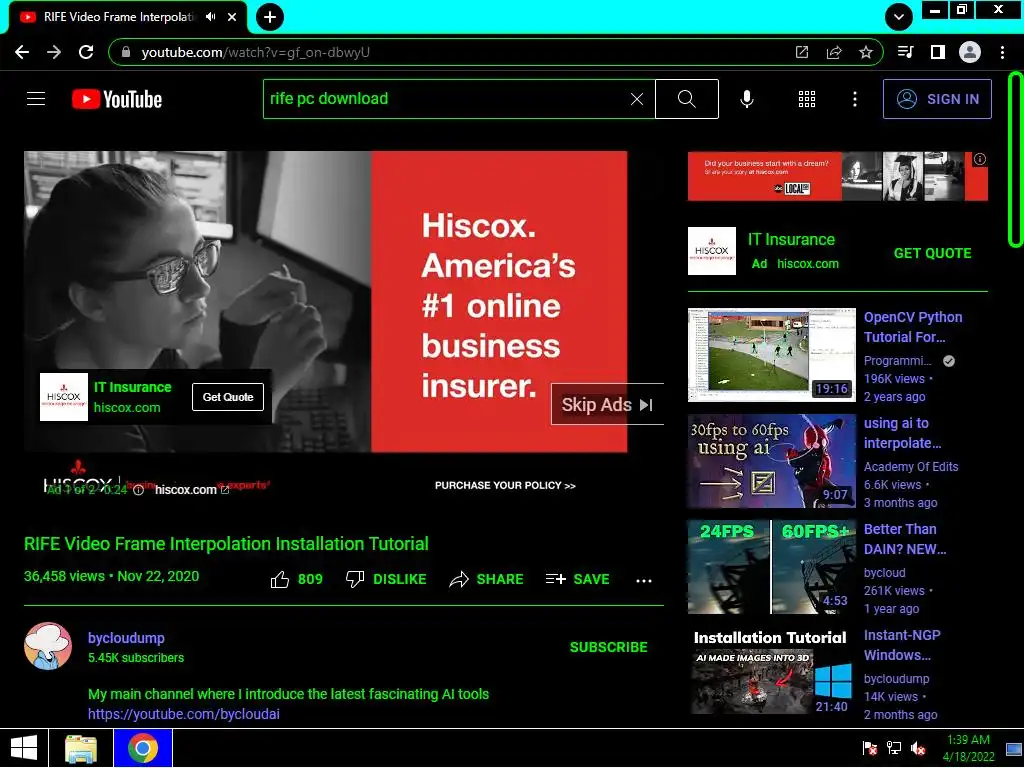Subscribe to bycloudump channel
The width and height of the screenshot is (1024, 768).
tap(609, 647)
